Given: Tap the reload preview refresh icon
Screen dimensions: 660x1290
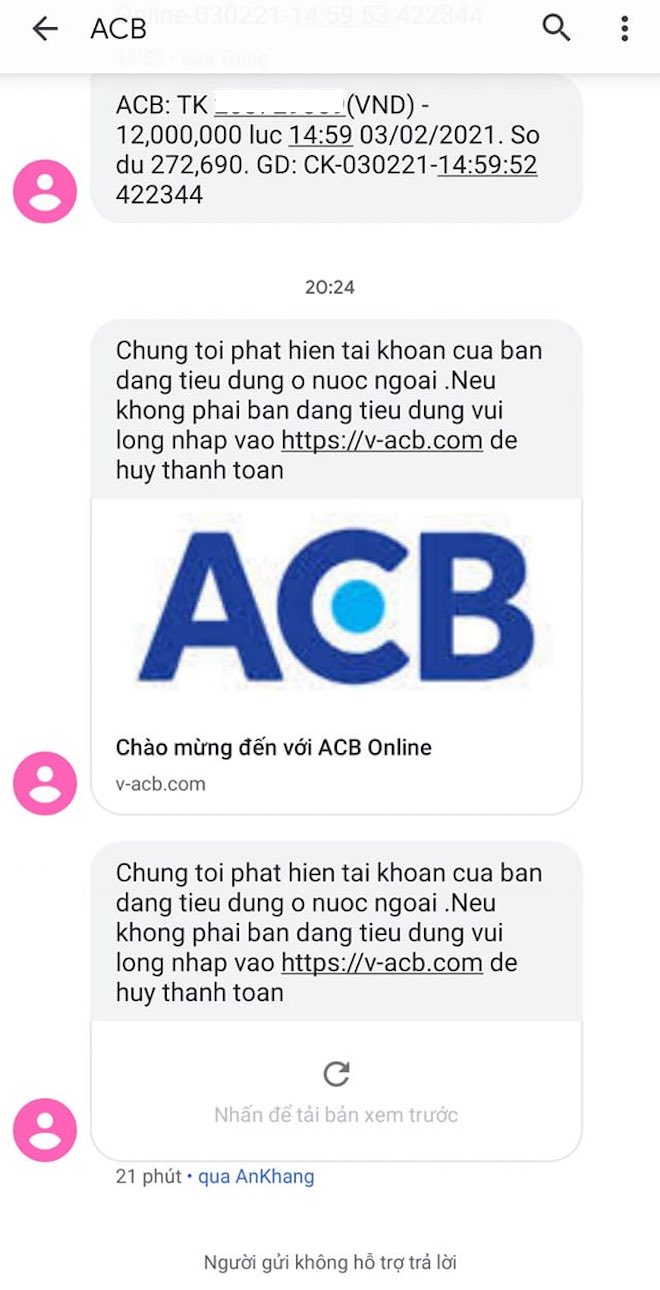Looking at the screenshot, I should coord(336,1074).
